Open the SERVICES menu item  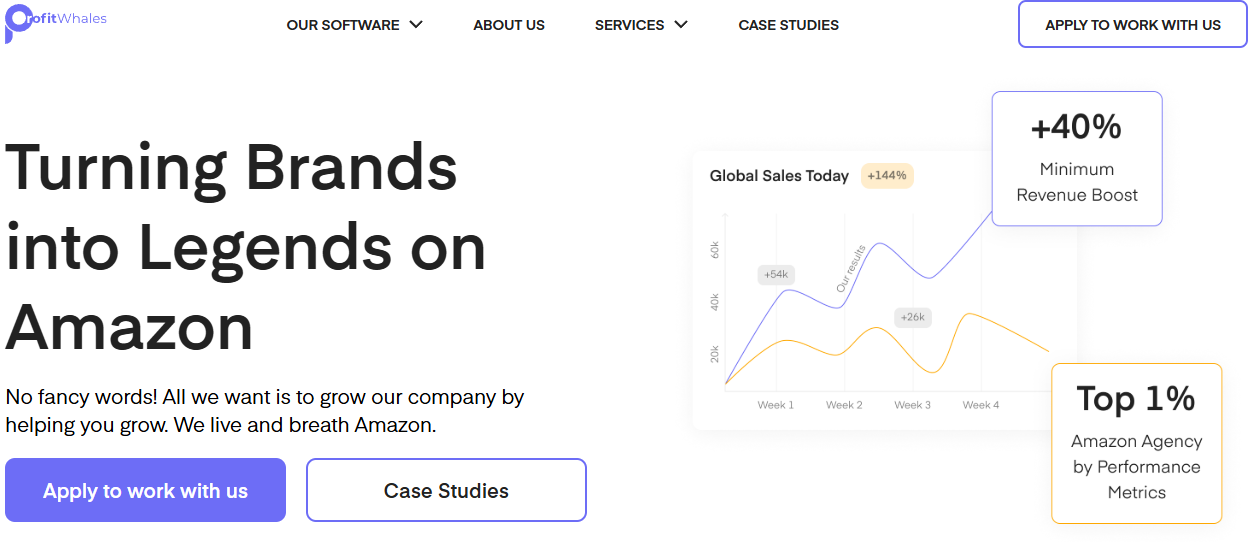tap(629, 25)
